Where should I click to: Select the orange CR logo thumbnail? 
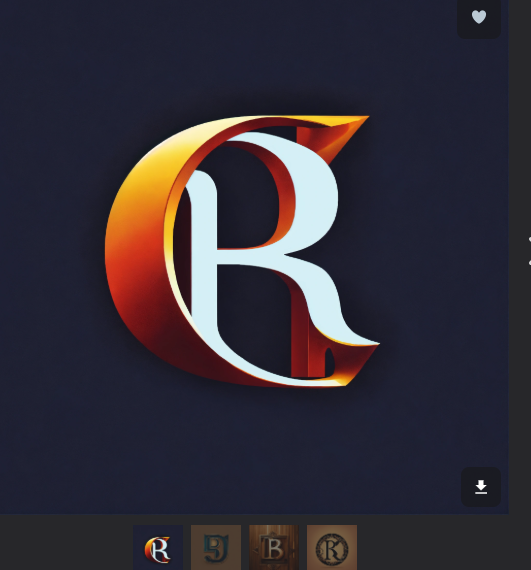[158, 547]
